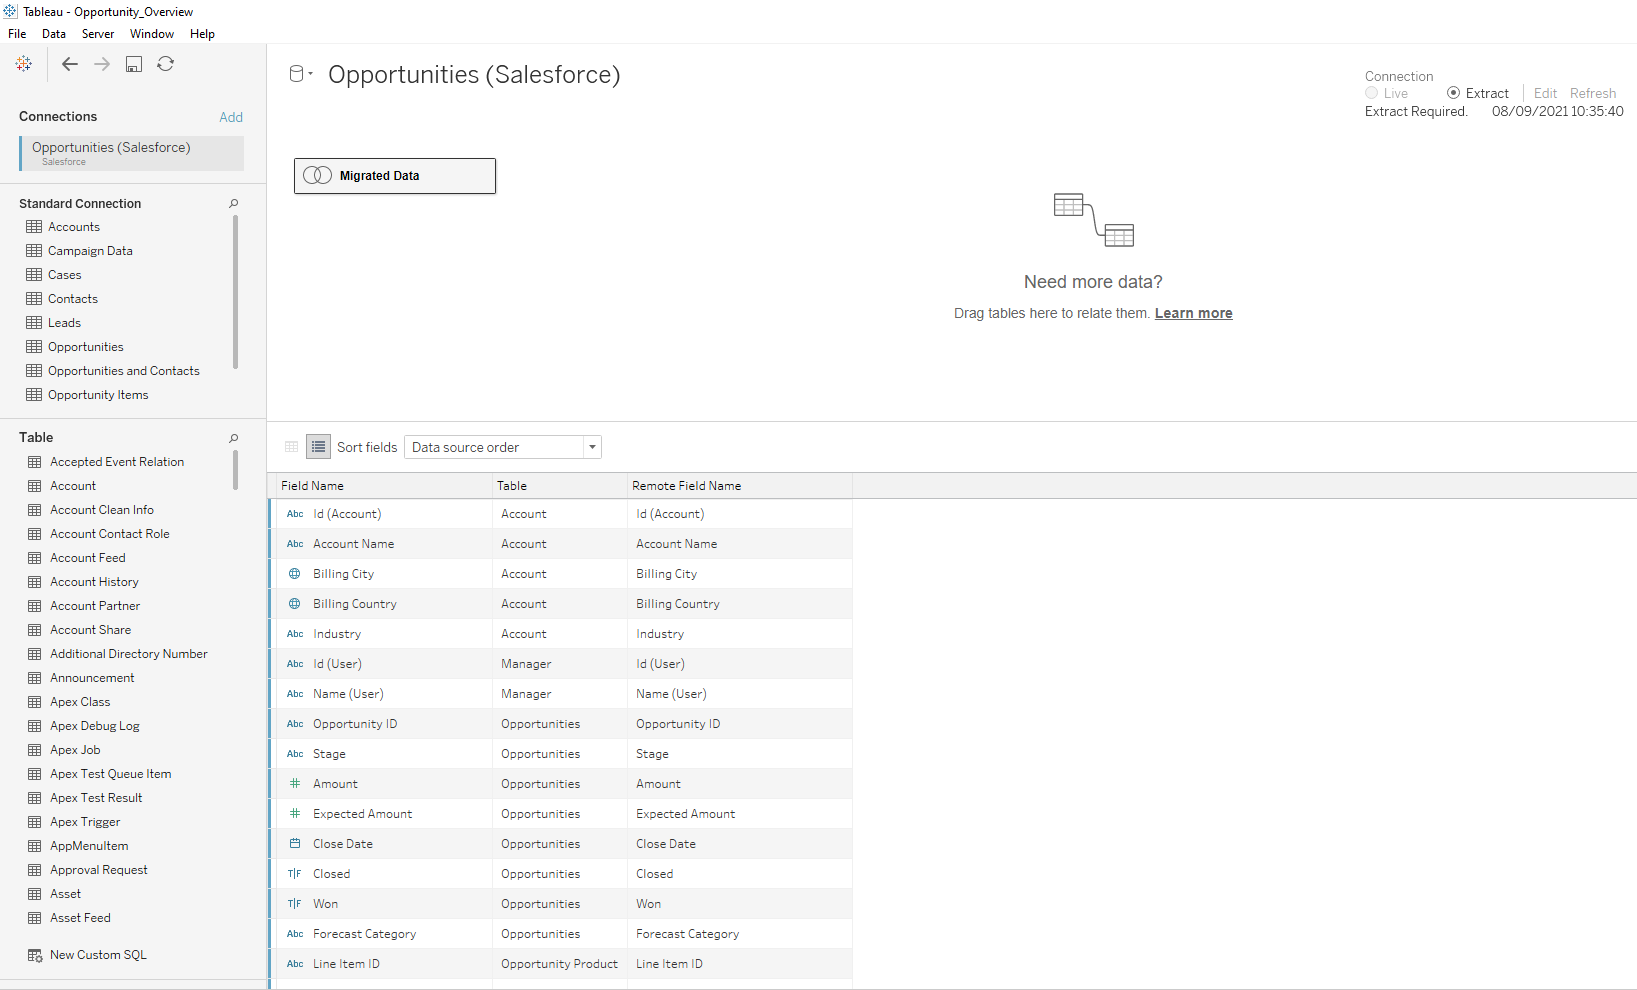Viewport: 1637px width, 990px height.
Task: Select the Apex Debug Log table
Action: [x=95, y=726]
